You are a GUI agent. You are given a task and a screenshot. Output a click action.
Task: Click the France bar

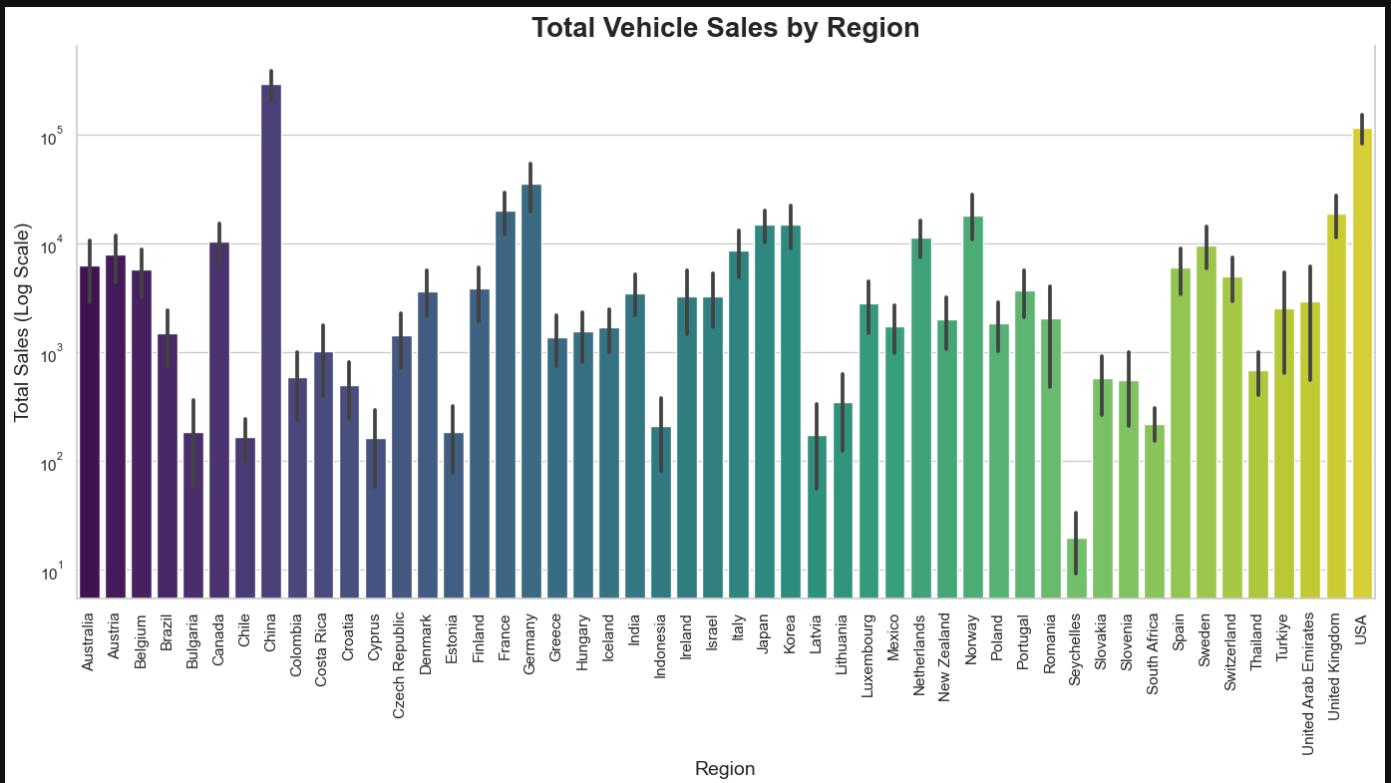point(505,404)
